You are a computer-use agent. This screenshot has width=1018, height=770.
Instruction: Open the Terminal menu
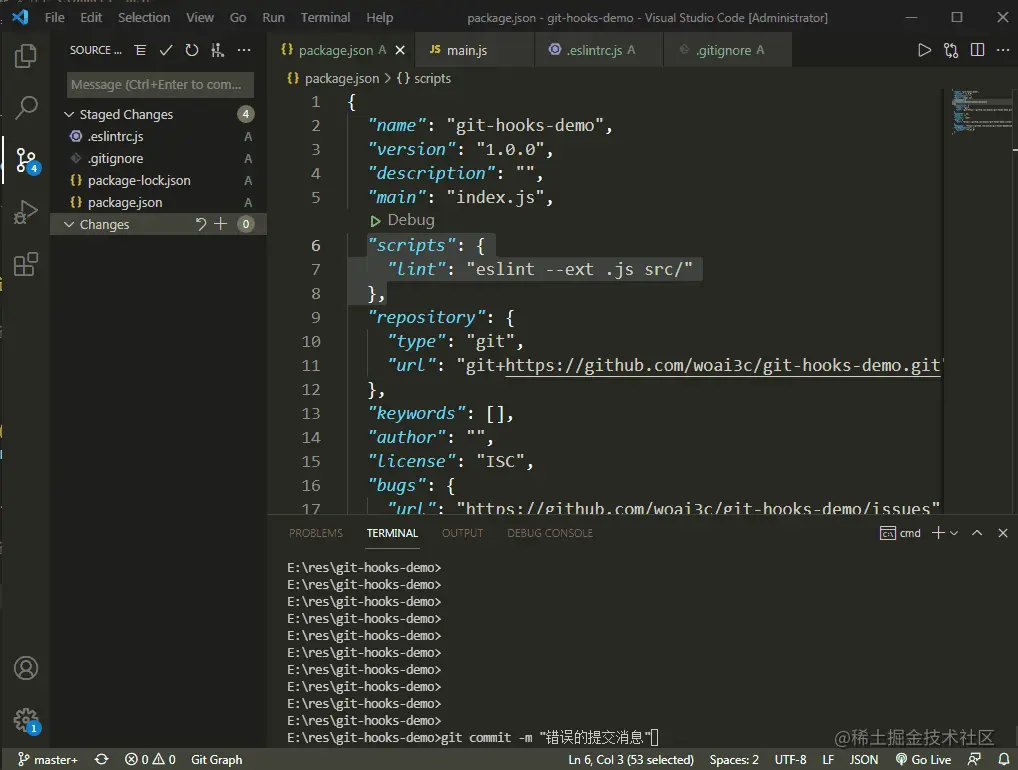(324, 17)
